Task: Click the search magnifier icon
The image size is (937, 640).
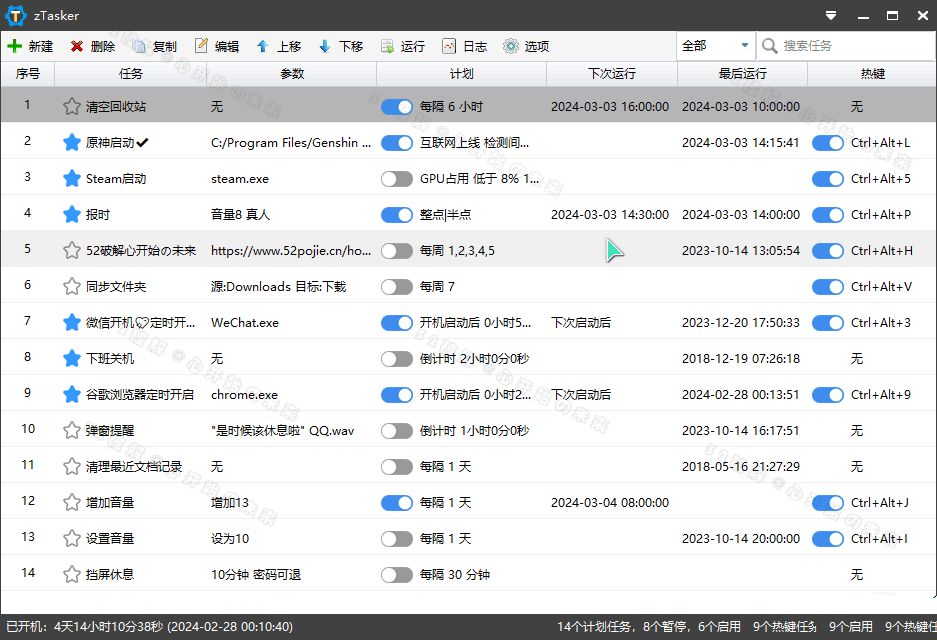Action: point(768,45)
